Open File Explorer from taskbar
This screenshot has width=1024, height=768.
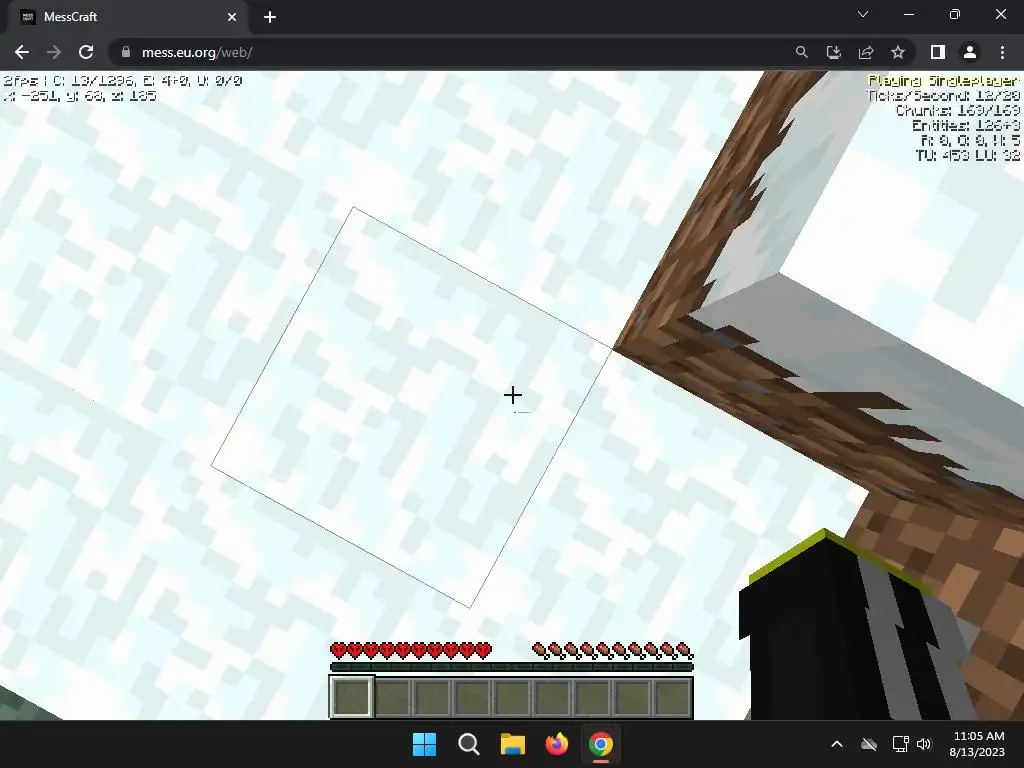[513, 744]
